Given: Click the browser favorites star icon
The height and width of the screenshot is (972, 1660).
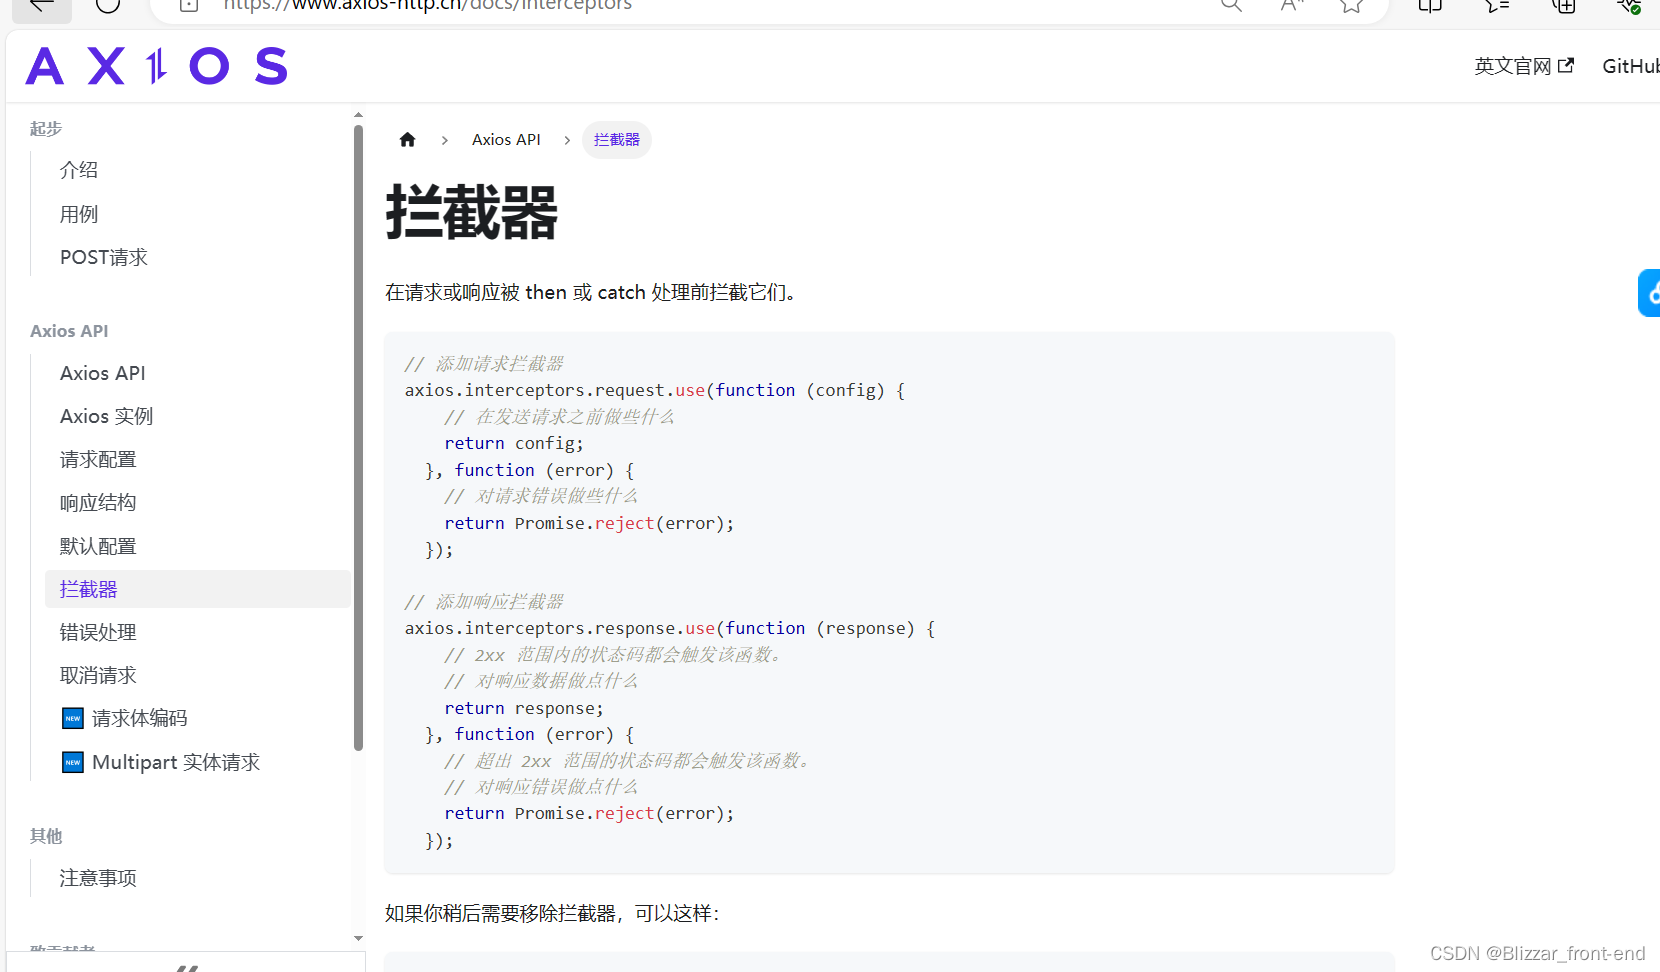Looking at the screenshot, I should (x=1352, y=5).
